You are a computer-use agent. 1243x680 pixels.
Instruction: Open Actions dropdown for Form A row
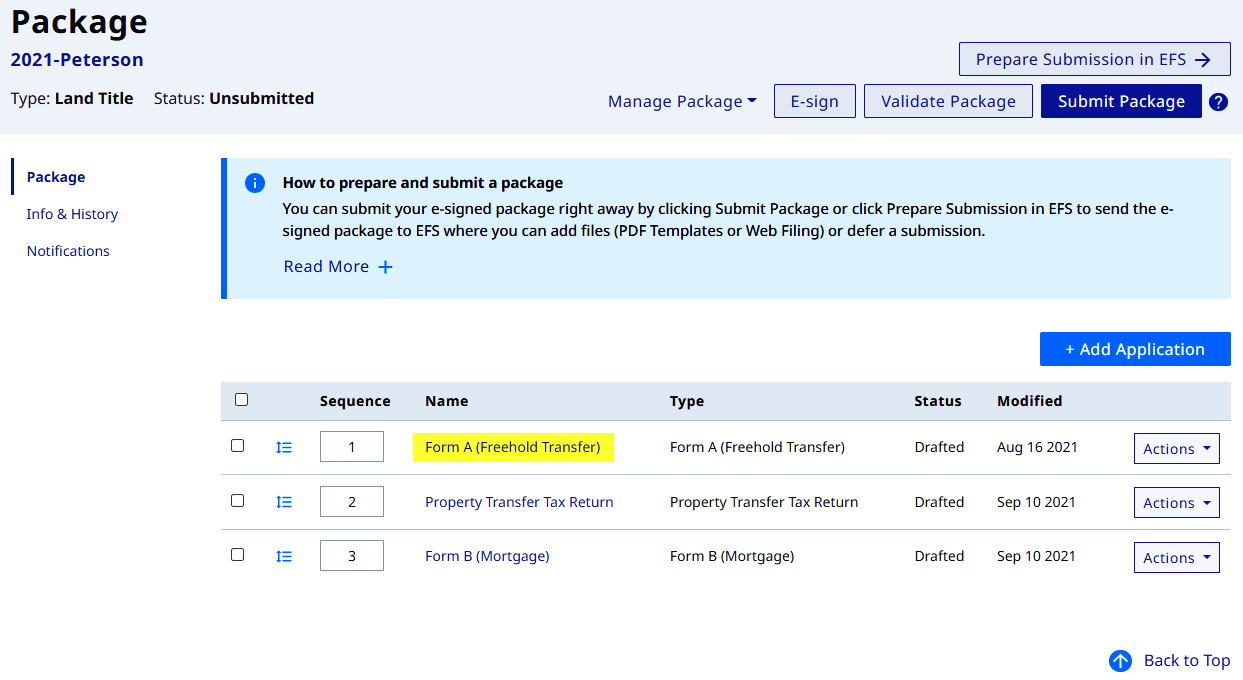coord(1176,449)
